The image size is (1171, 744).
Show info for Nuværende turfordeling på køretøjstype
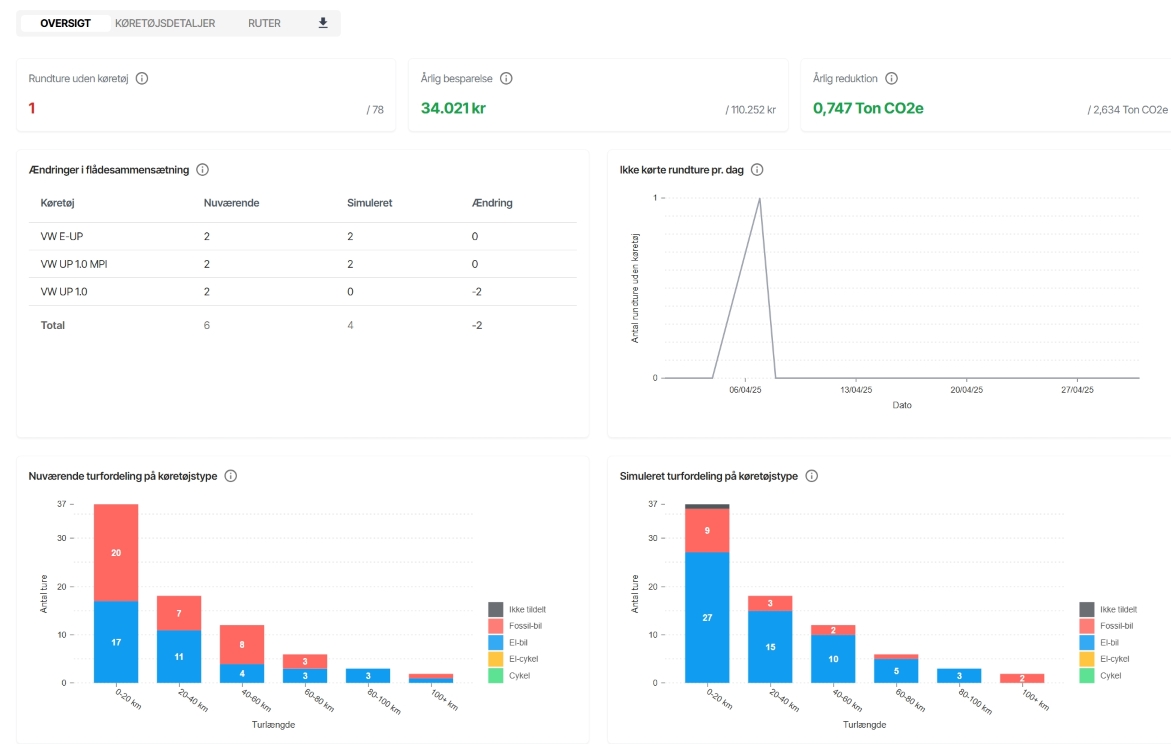[231, 476]
